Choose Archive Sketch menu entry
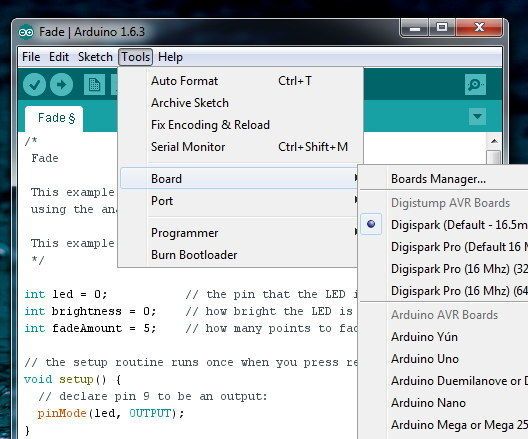Image resolution: width=528 pixels, height=439 pixels. [241, 103]
